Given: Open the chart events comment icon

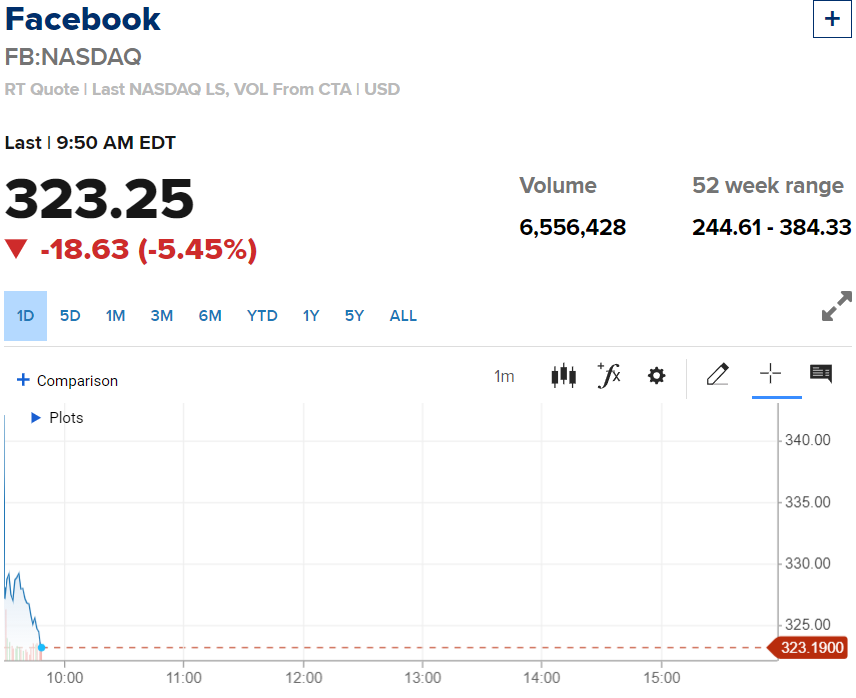Looking at the screenshot, I should coord(821,374).
